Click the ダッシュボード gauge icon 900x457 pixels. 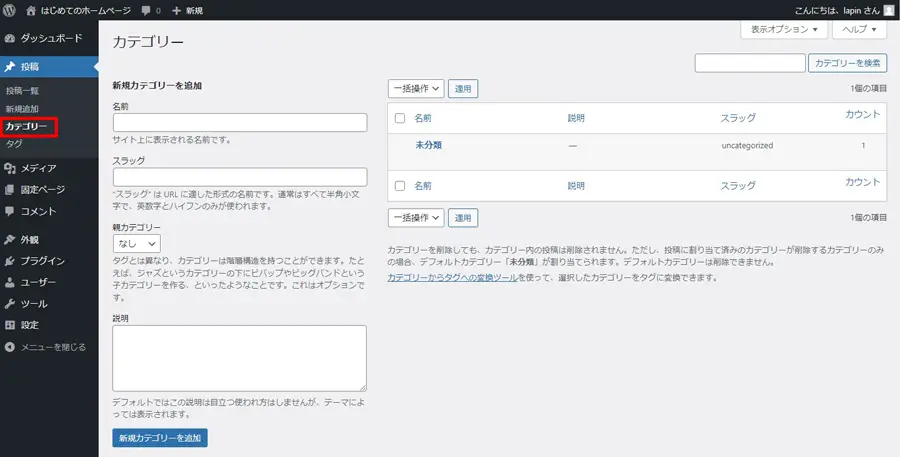[x=9, y=38]
